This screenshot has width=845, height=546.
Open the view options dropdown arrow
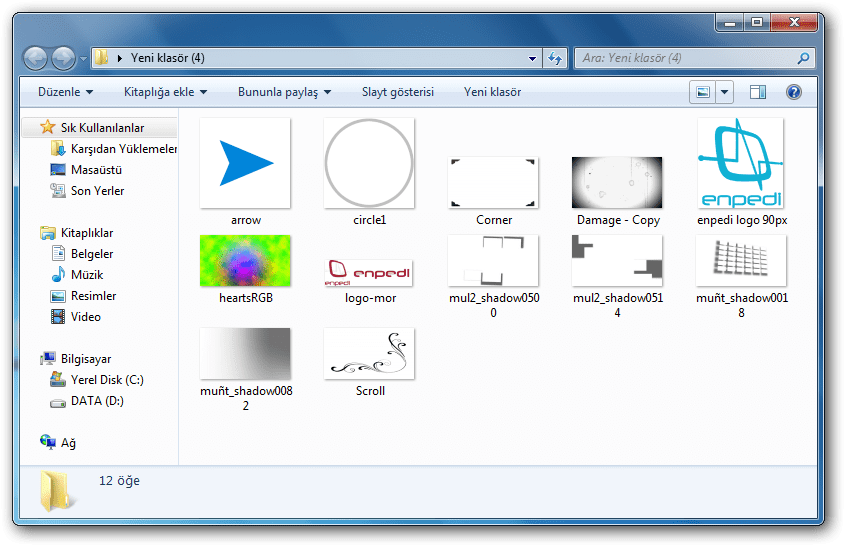724,92
